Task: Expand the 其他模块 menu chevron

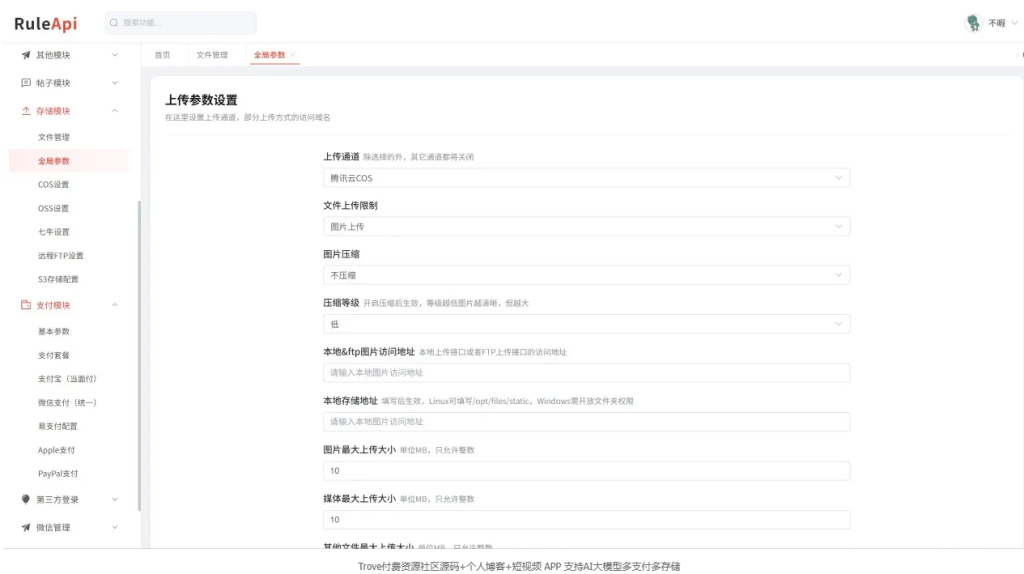Action: pos(115,55)
